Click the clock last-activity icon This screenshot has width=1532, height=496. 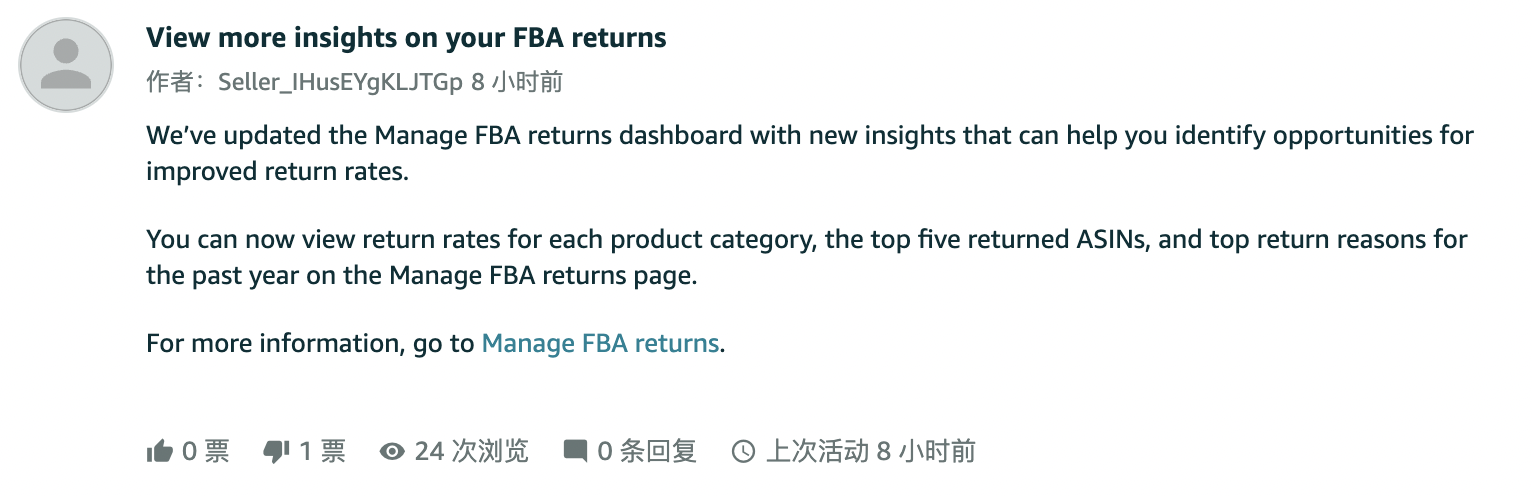pos(743,452)
